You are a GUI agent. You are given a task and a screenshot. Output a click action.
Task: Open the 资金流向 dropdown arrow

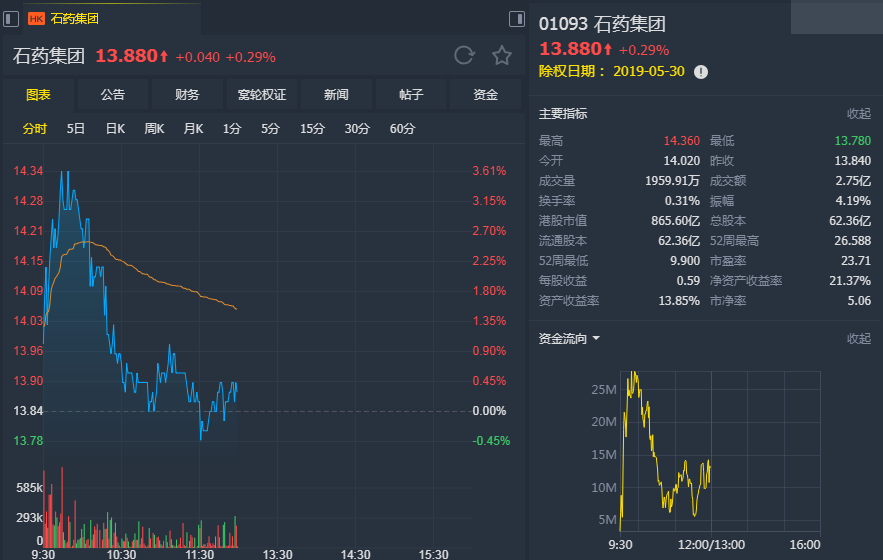(x=596, y=339)
